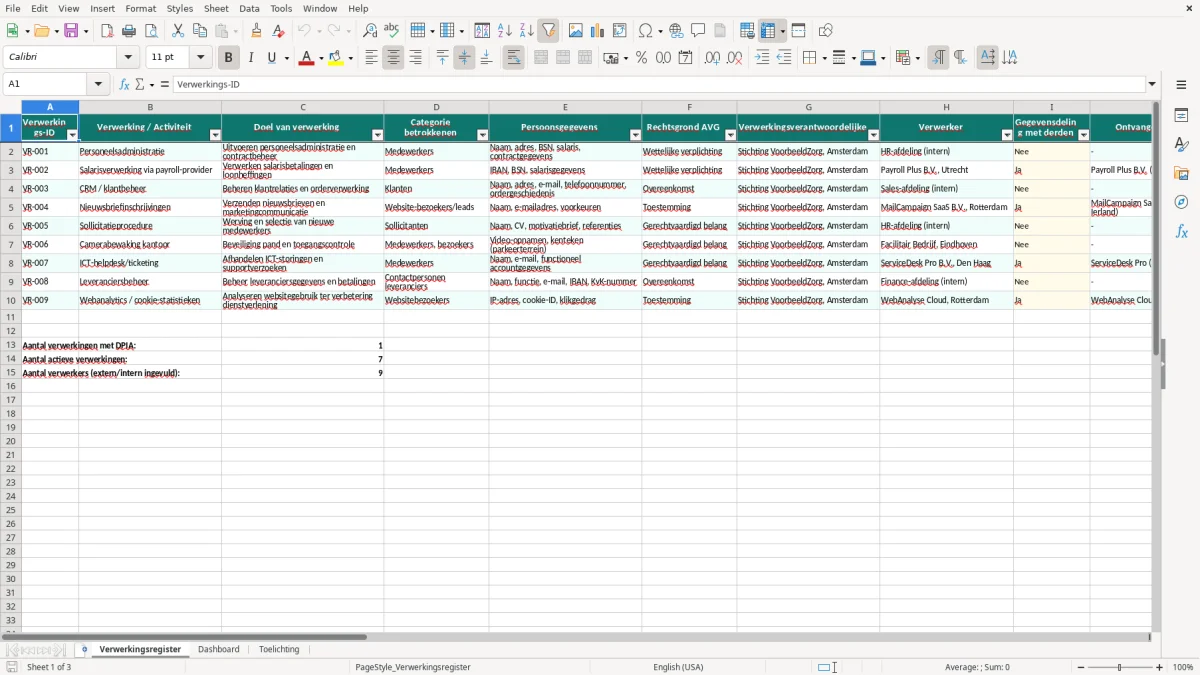Open the Sheet menu
Image resolution: width=1200 pixels, height=675 pixels.
(x=216, y=8)
